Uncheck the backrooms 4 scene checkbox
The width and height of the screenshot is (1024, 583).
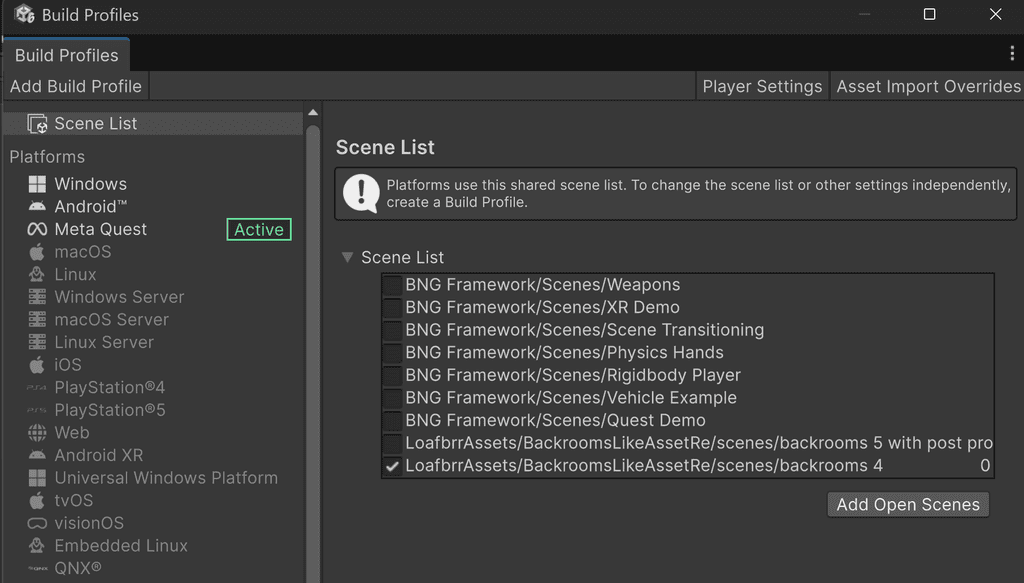click(x=392, y=466)
